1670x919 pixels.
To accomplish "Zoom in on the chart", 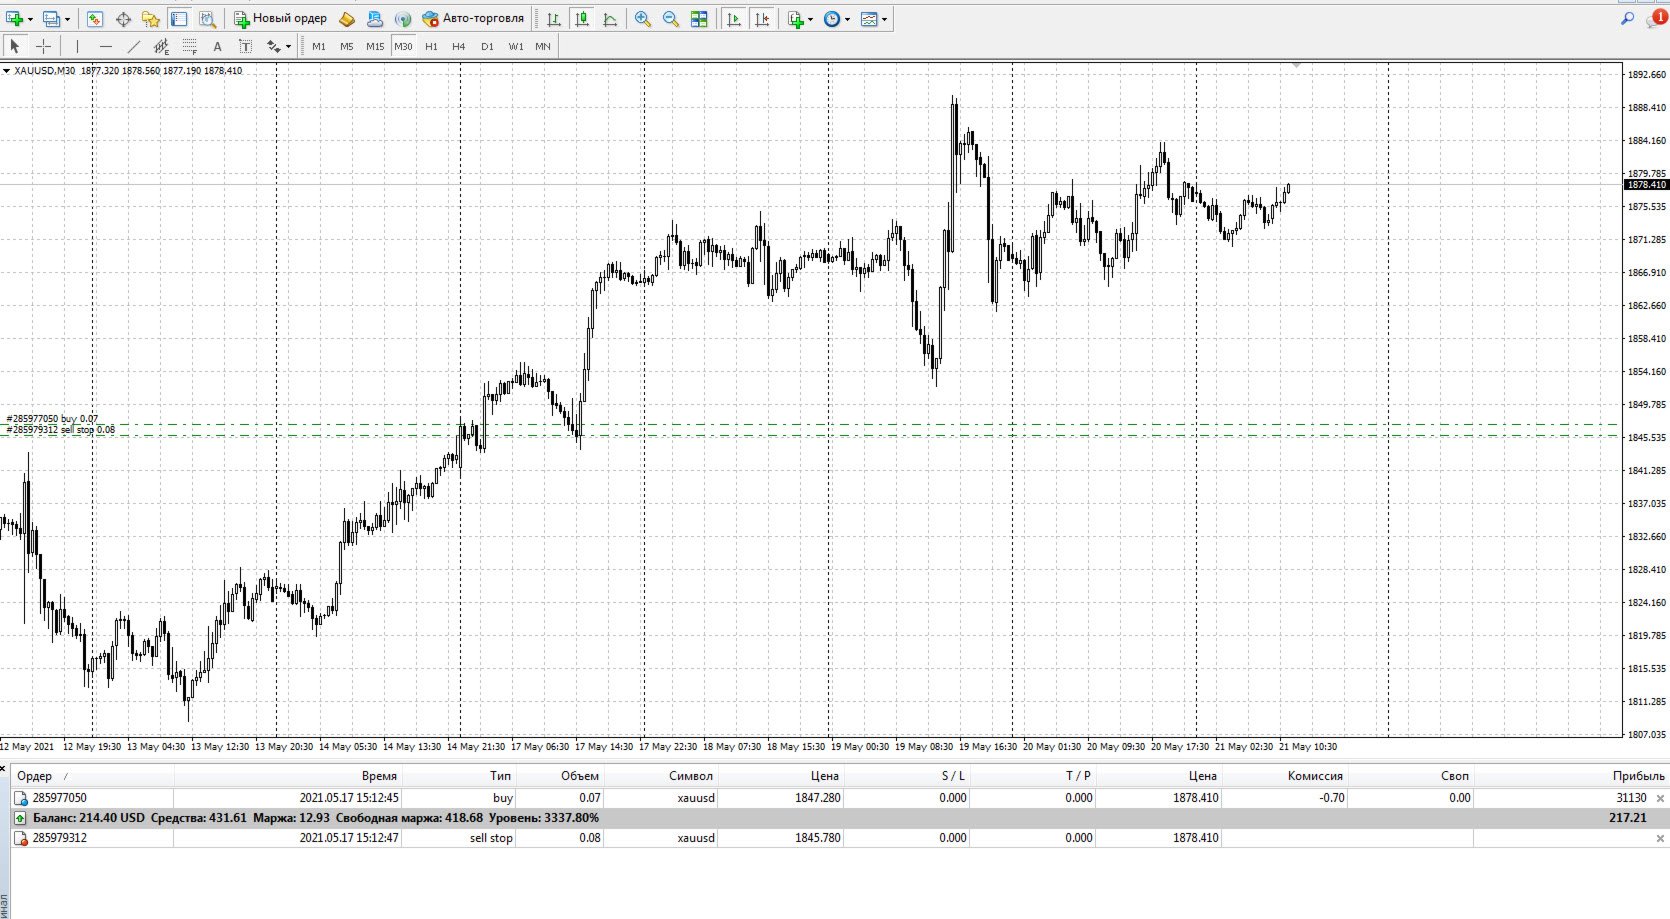I will click(642, 19).
